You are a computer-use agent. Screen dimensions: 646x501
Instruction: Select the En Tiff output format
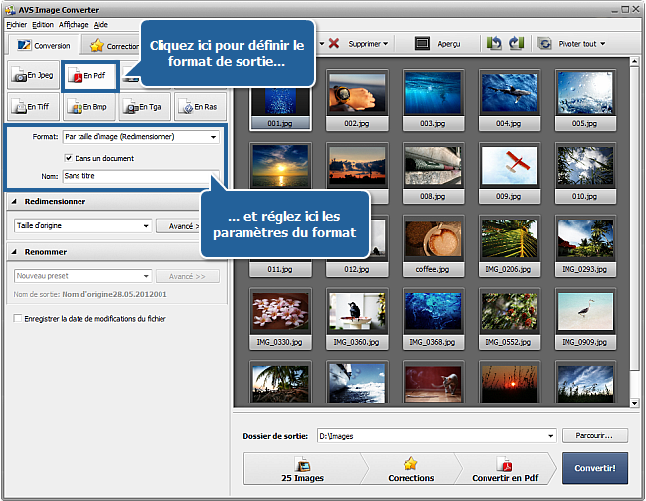point(32,106)
